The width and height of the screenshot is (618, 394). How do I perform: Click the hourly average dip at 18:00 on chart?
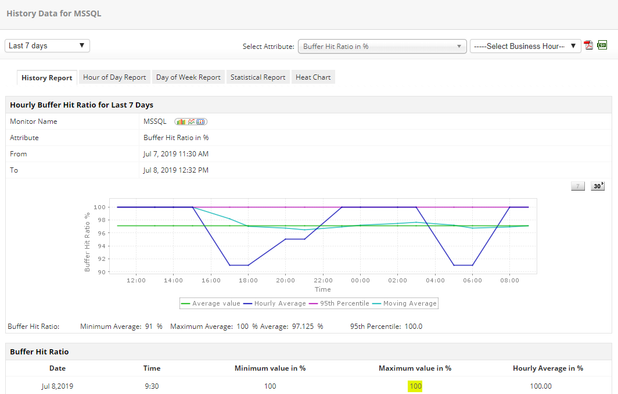pyautogui.click(x=248, y=265)
